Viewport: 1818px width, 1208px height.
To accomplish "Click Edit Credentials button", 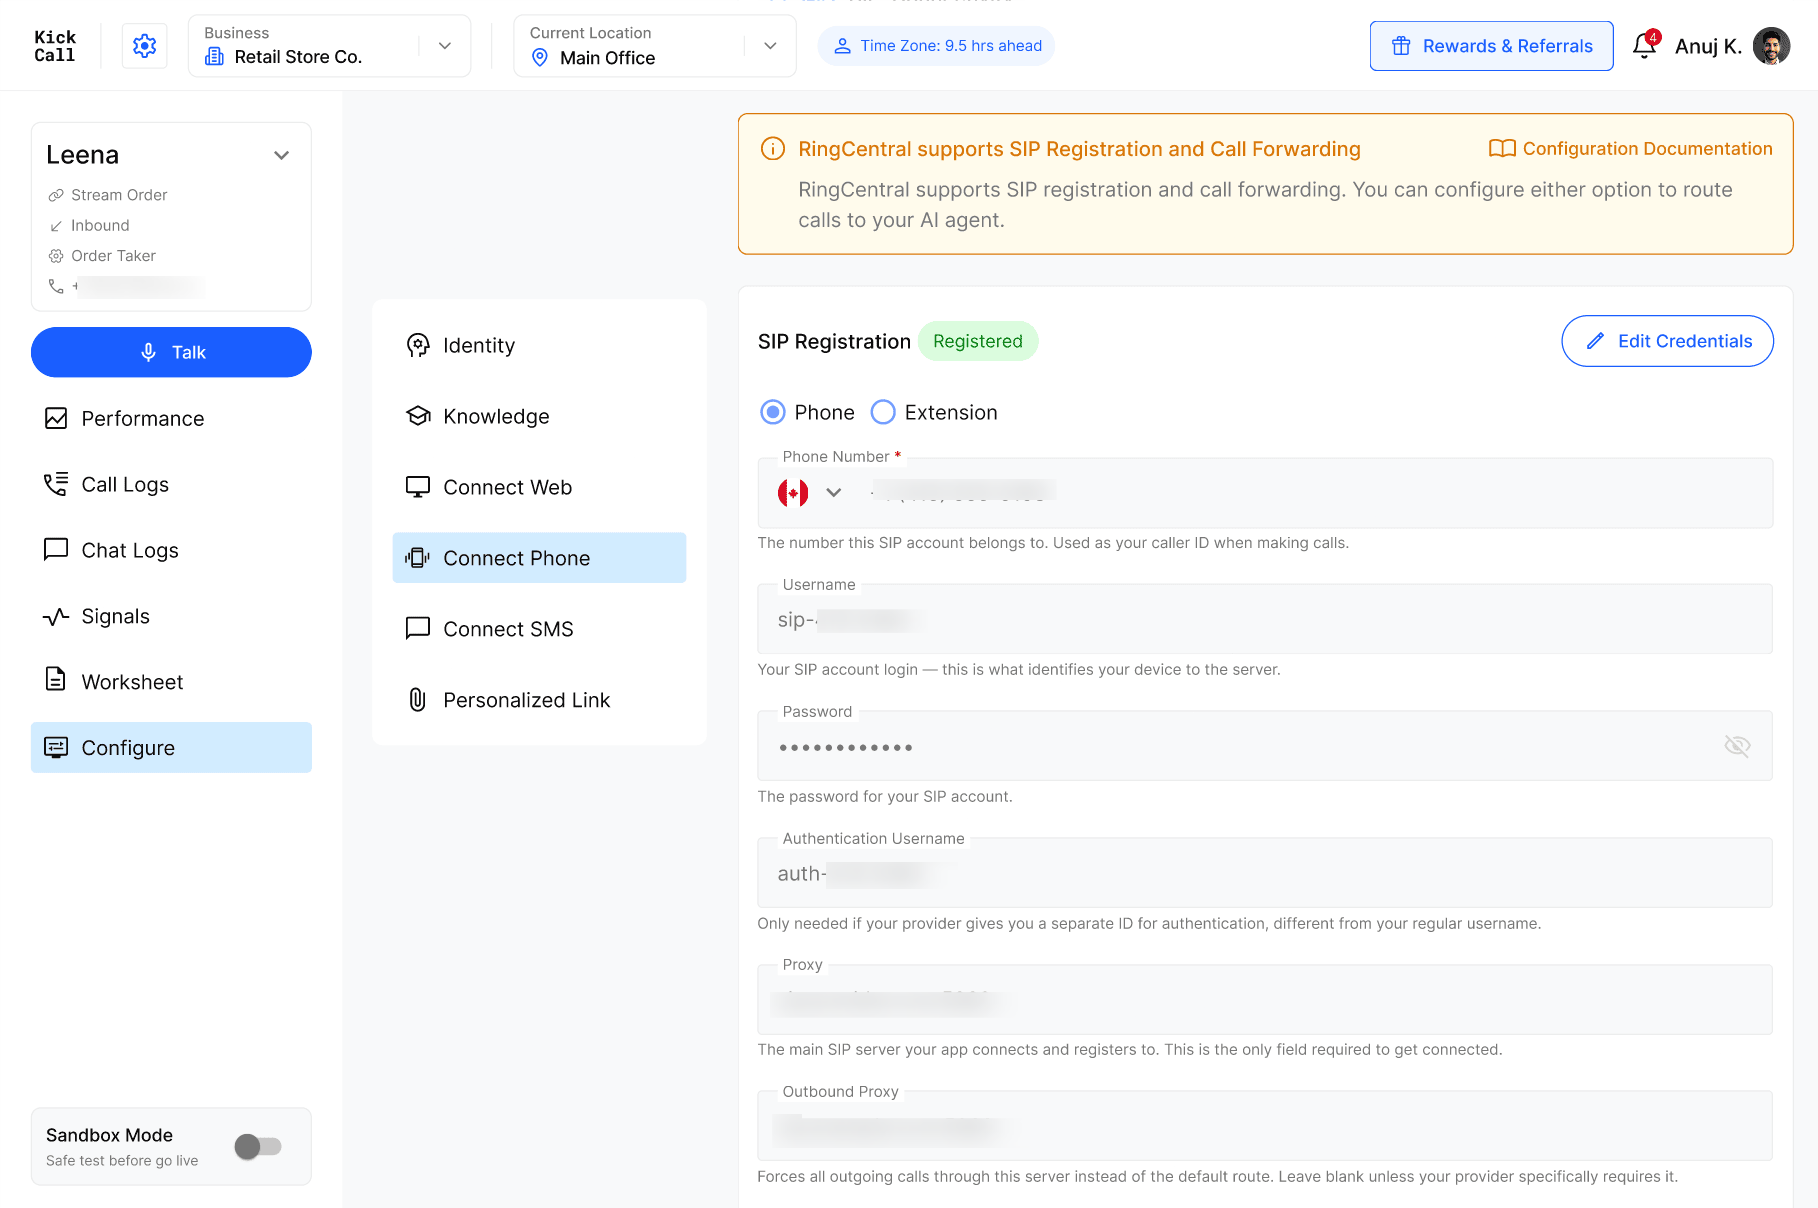I will point(1667,341).
